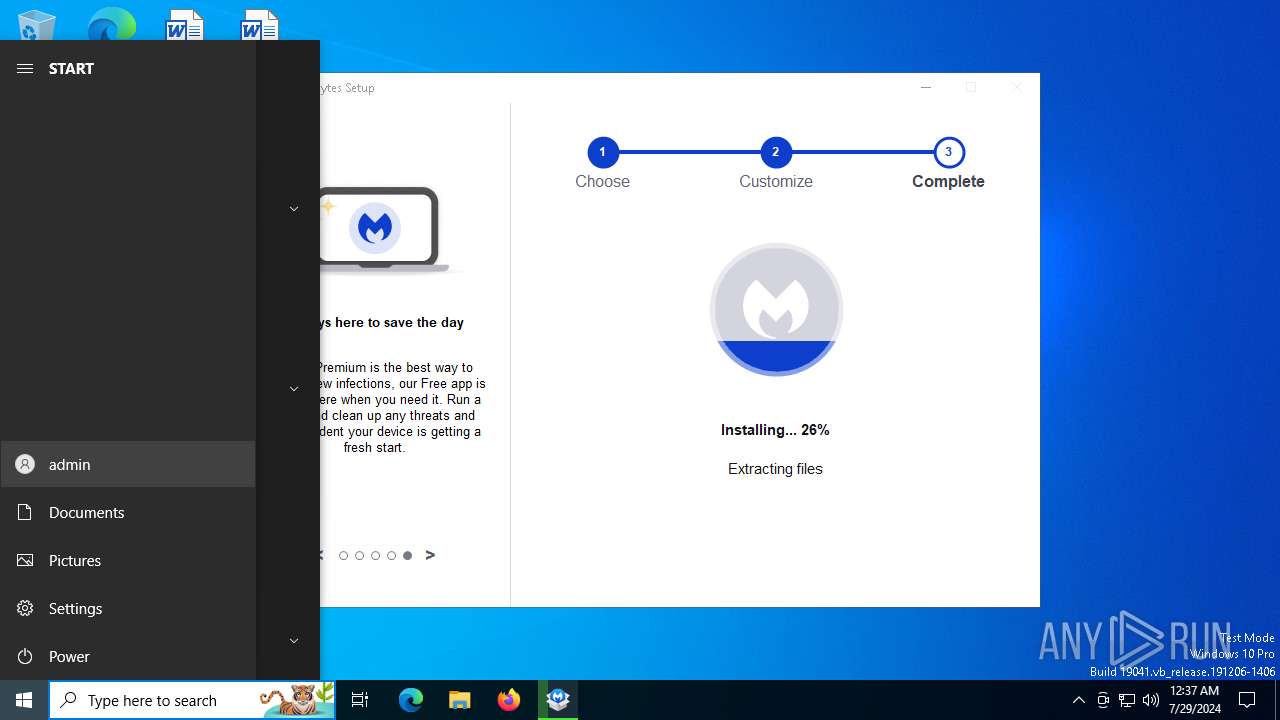Click the Documents page icon

[25, 512]
